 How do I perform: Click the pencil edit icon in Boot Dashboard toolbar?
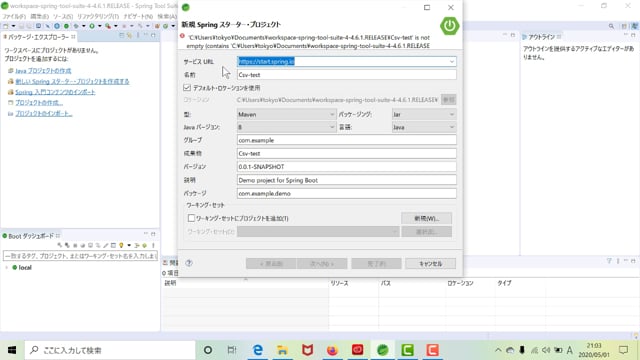105,245
